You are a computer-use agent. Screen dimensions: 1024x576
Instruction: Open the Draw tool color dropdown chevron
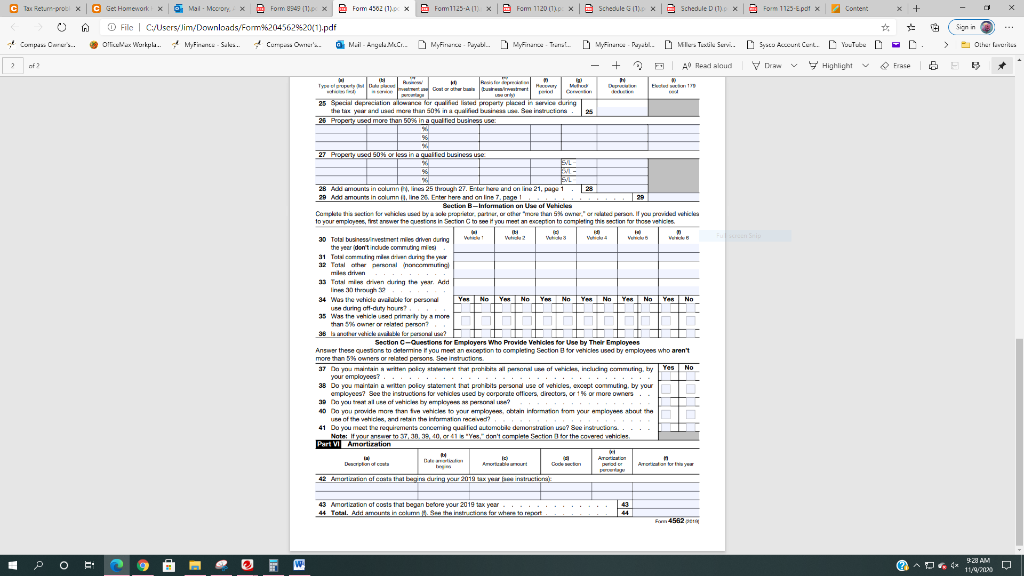tap(794, 67)
